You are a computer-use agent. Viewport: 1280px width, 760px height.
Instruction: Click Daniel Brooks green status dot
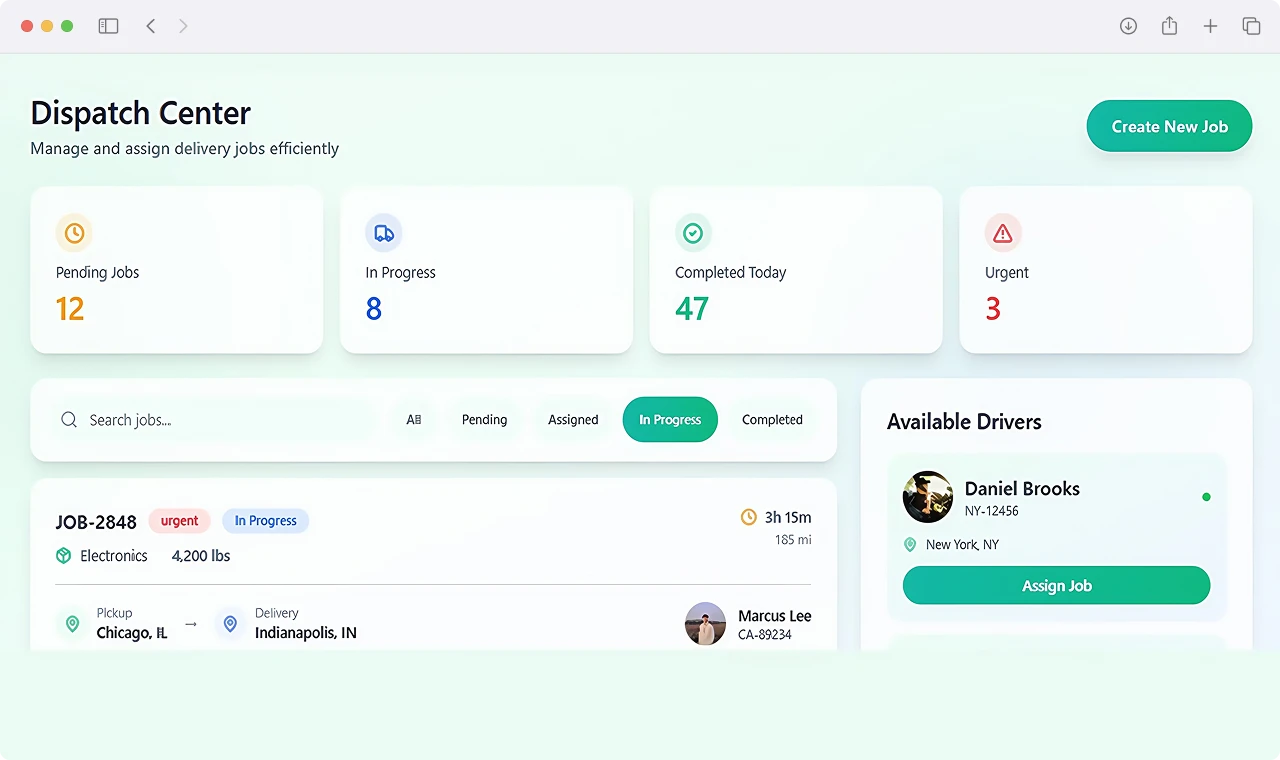coord(1206,497)
